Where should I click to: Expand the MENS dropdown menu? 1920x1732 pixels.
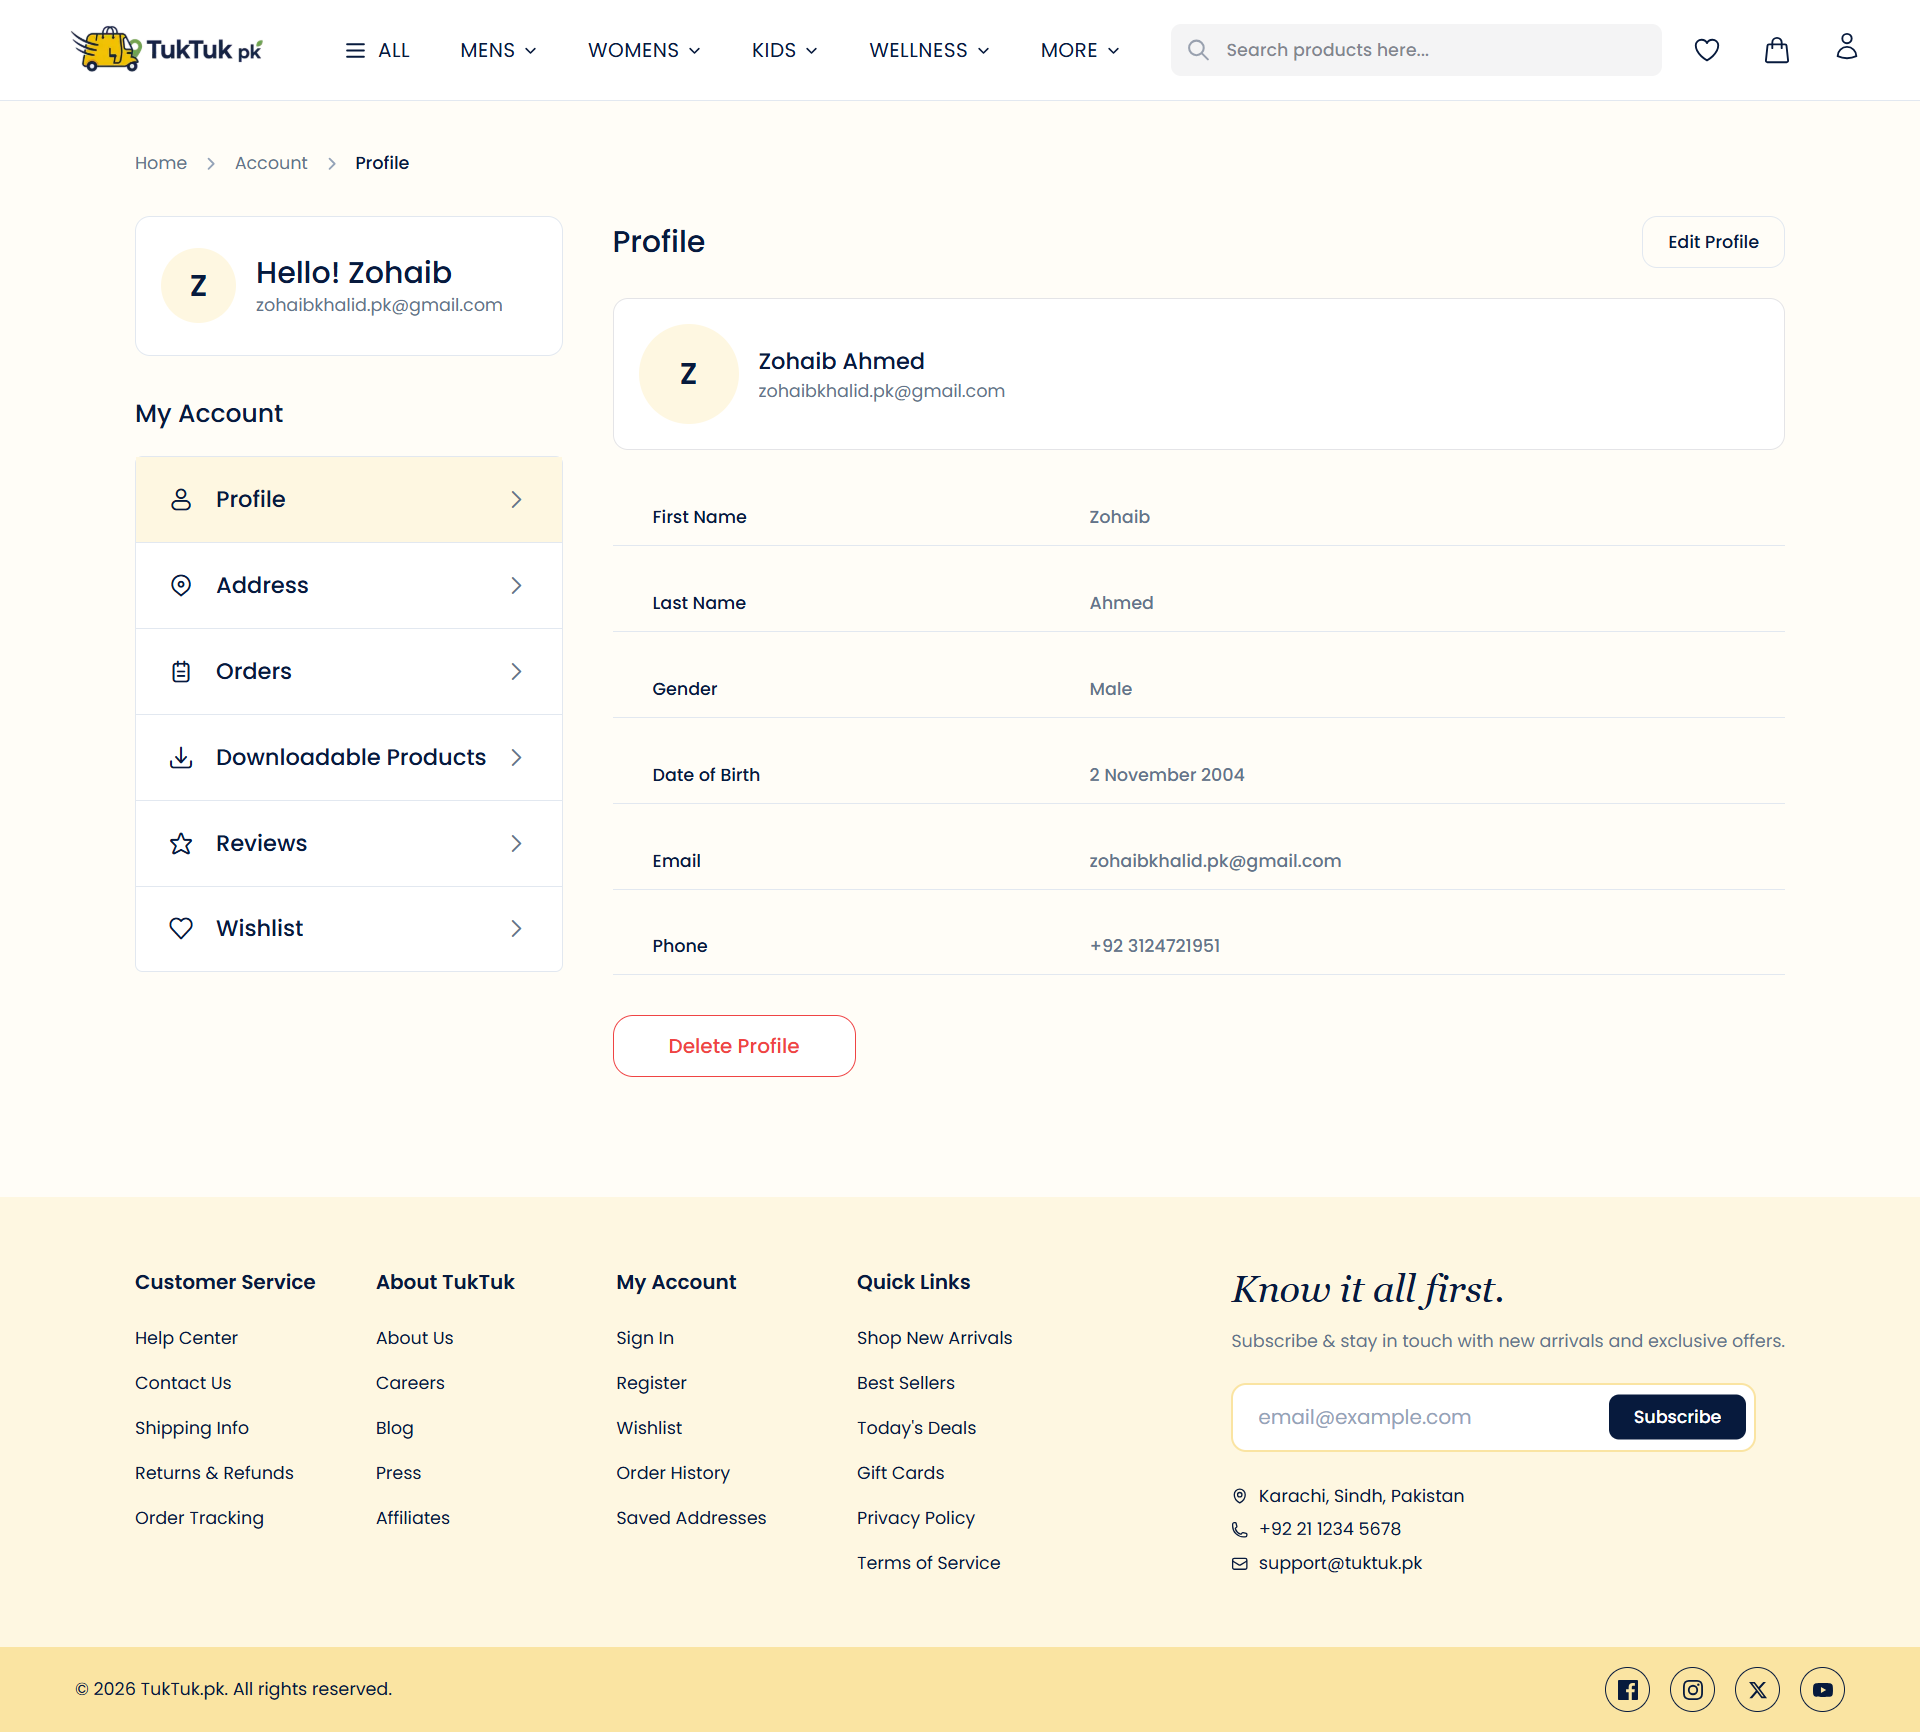click(x=498, y=50)
